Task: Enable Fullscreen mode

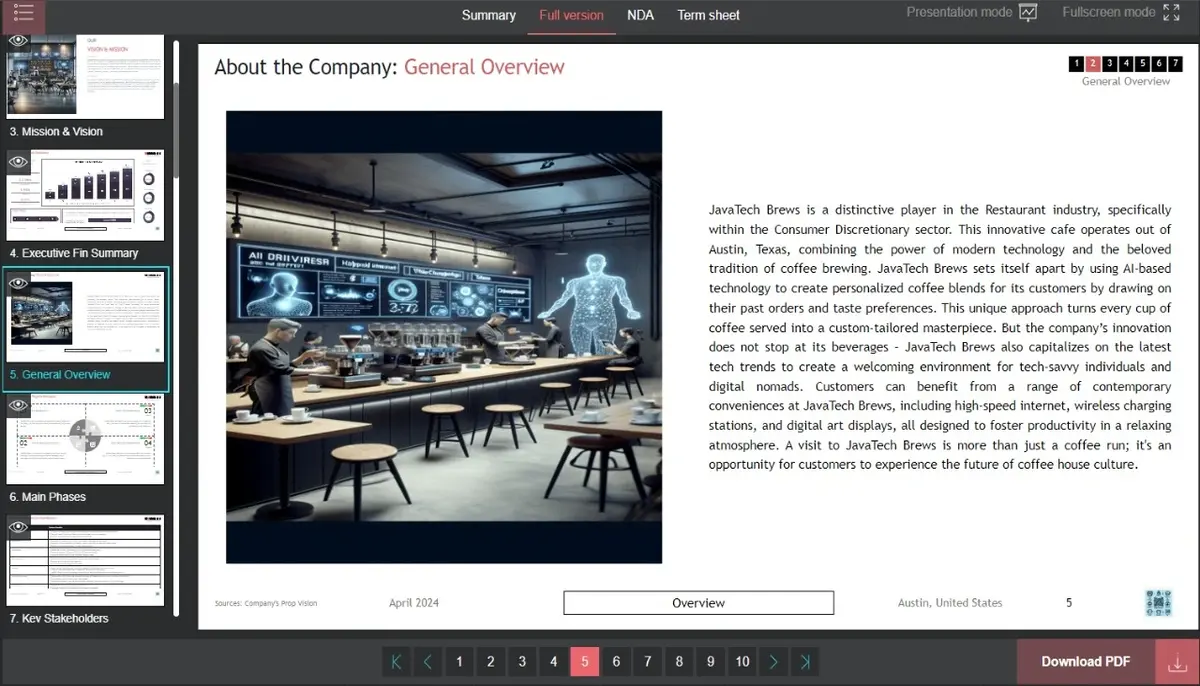Action: coord(1122,13)
